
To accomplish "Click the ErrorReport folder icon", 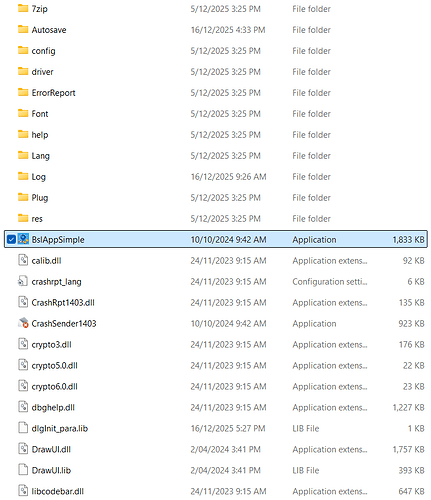I will click(23, 92).
